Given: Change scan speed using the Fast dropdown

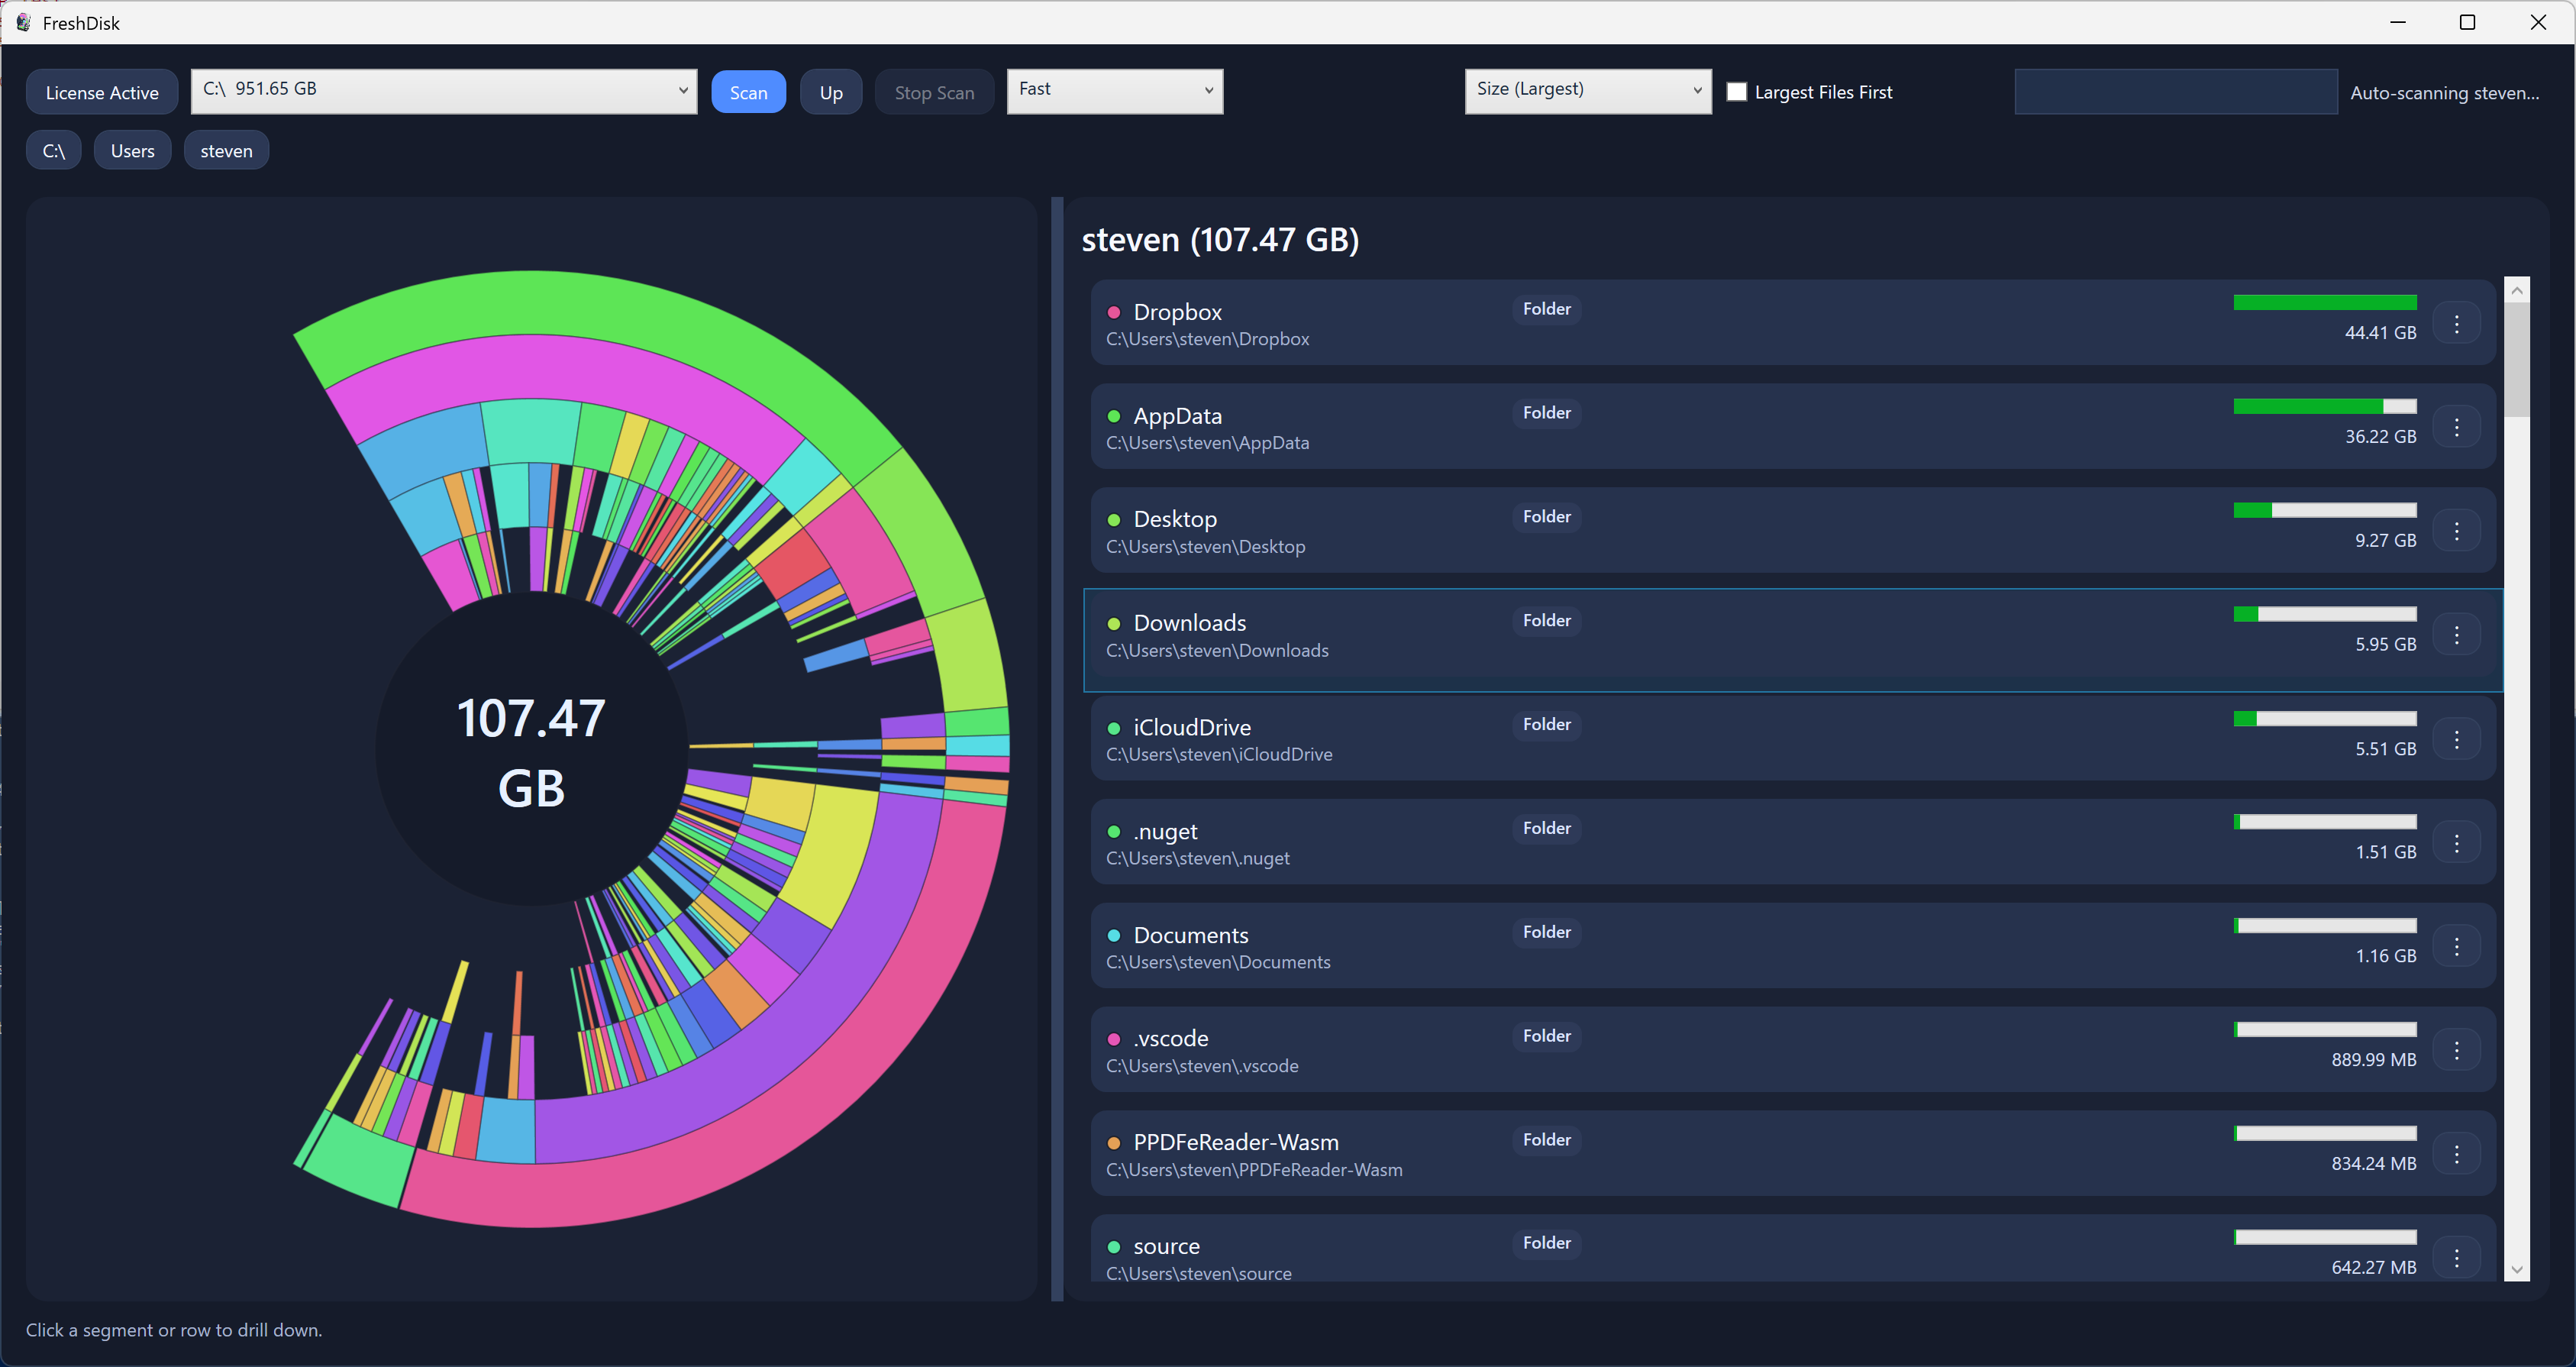Looking at the screenshot, I should pos(1115,91).
